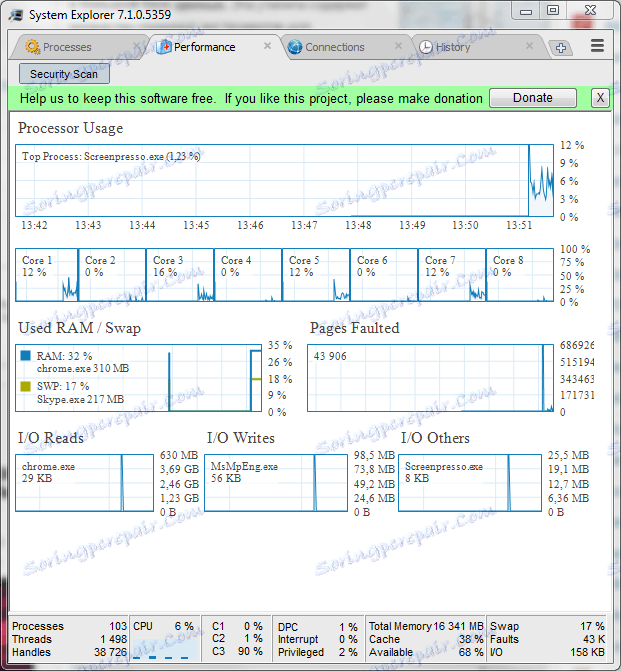Select the Core 2 usage graph
The height and width of the screenshot is (671, 621).
point(112,275)
